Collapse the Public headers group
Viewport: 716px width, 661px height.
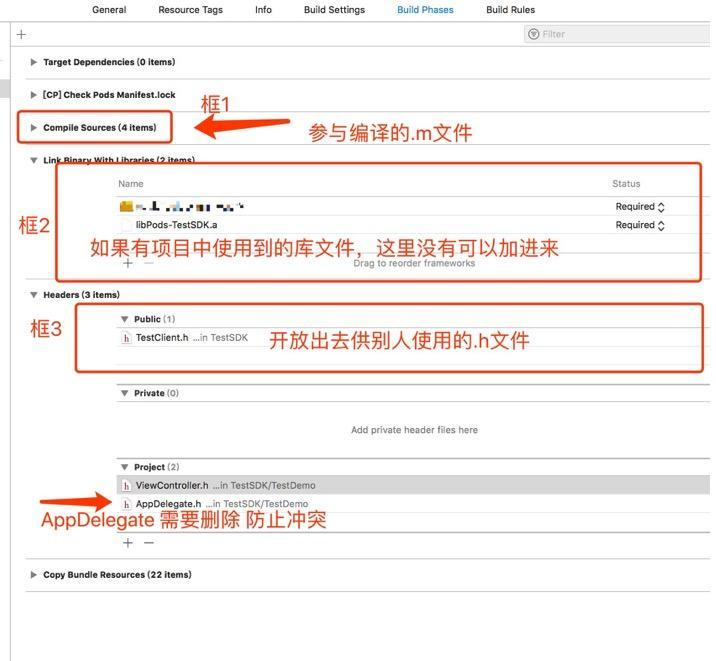pyautogui.click(x=124, y=319)
